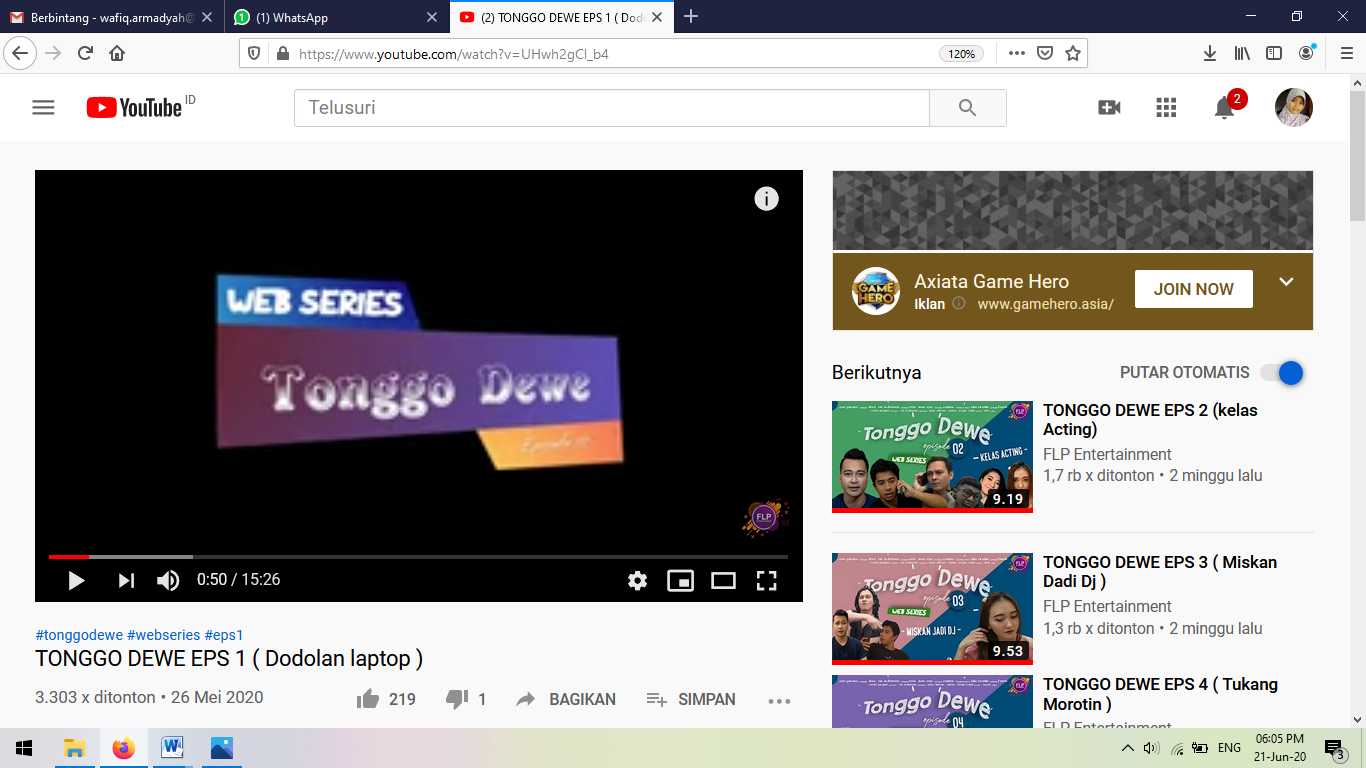Click the video upload camera icon
Screen dimensions: 1366x768
click(1109, 107)
